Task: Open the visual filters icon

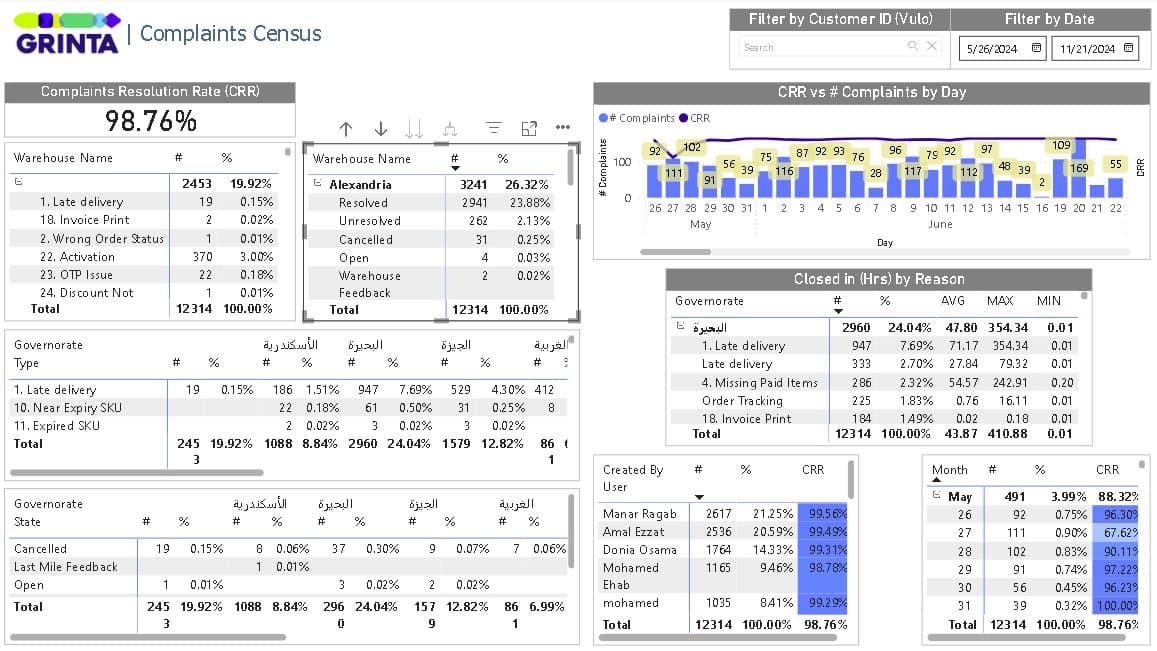Action: click(494, 128)
